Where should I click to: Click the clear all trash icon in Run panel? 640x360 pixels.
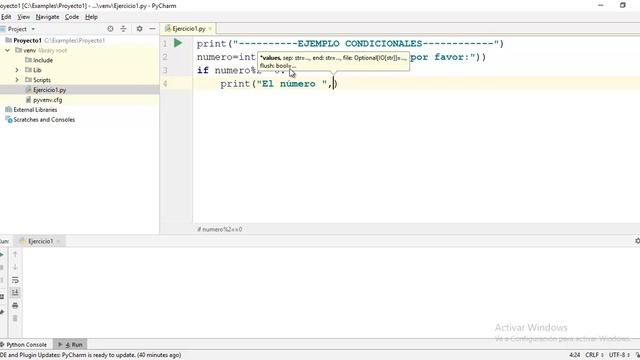(x=15, y=318)
